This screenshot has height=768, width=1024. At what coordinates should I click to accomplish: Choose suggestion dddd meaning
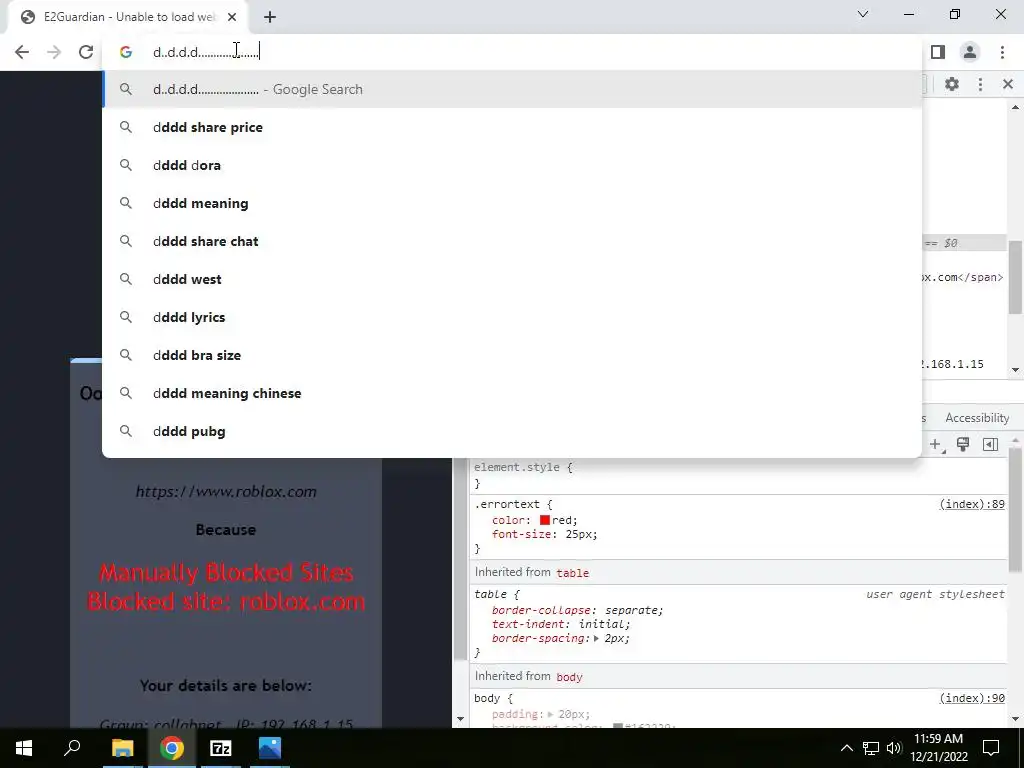point(512,203)
